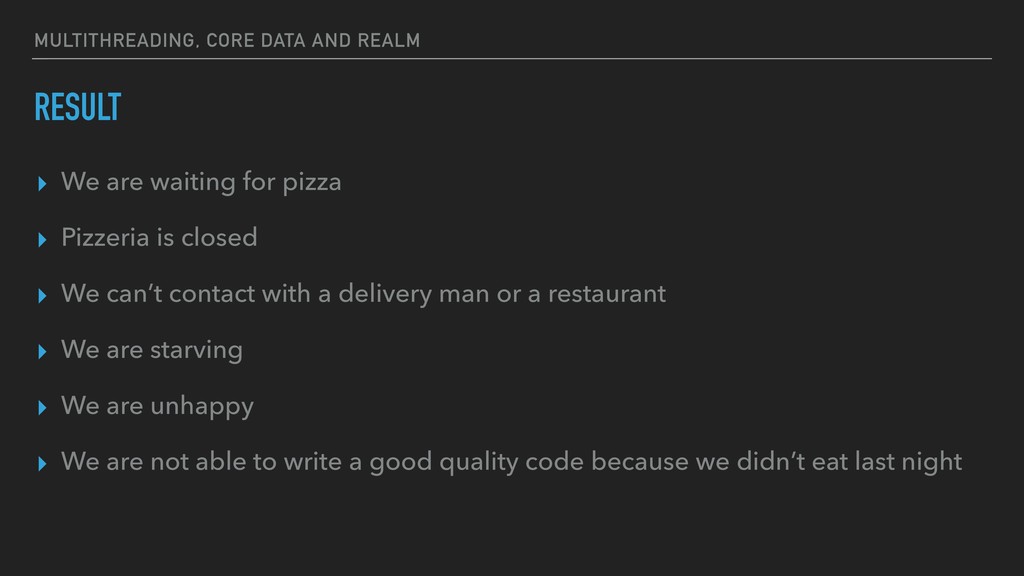
Task: Click the line about contacting a delivery man
Action: coord(364,295)
